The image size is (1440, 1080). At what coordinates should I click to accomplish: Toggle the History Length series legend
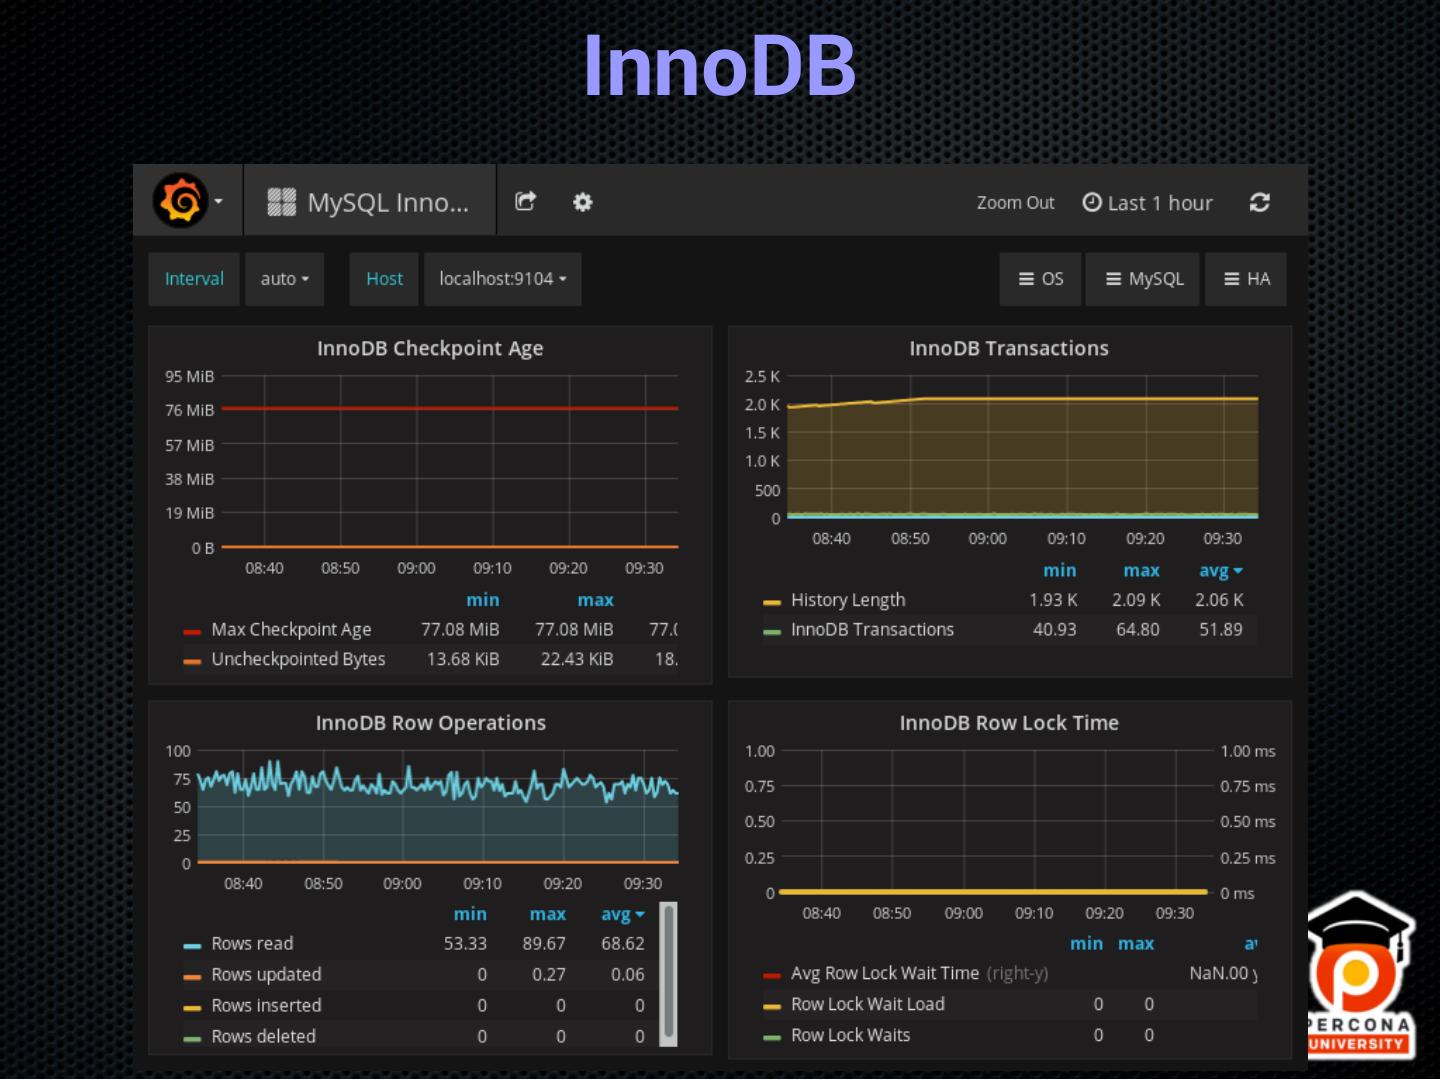tap(847, 600)
